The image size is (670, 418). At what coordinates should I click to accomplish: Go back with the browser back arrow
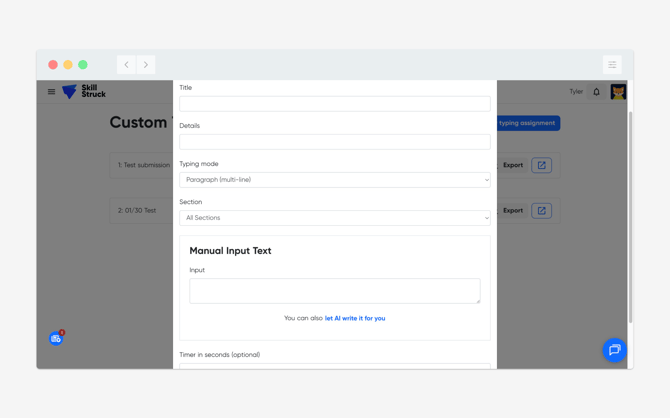(x=126, y=65)
